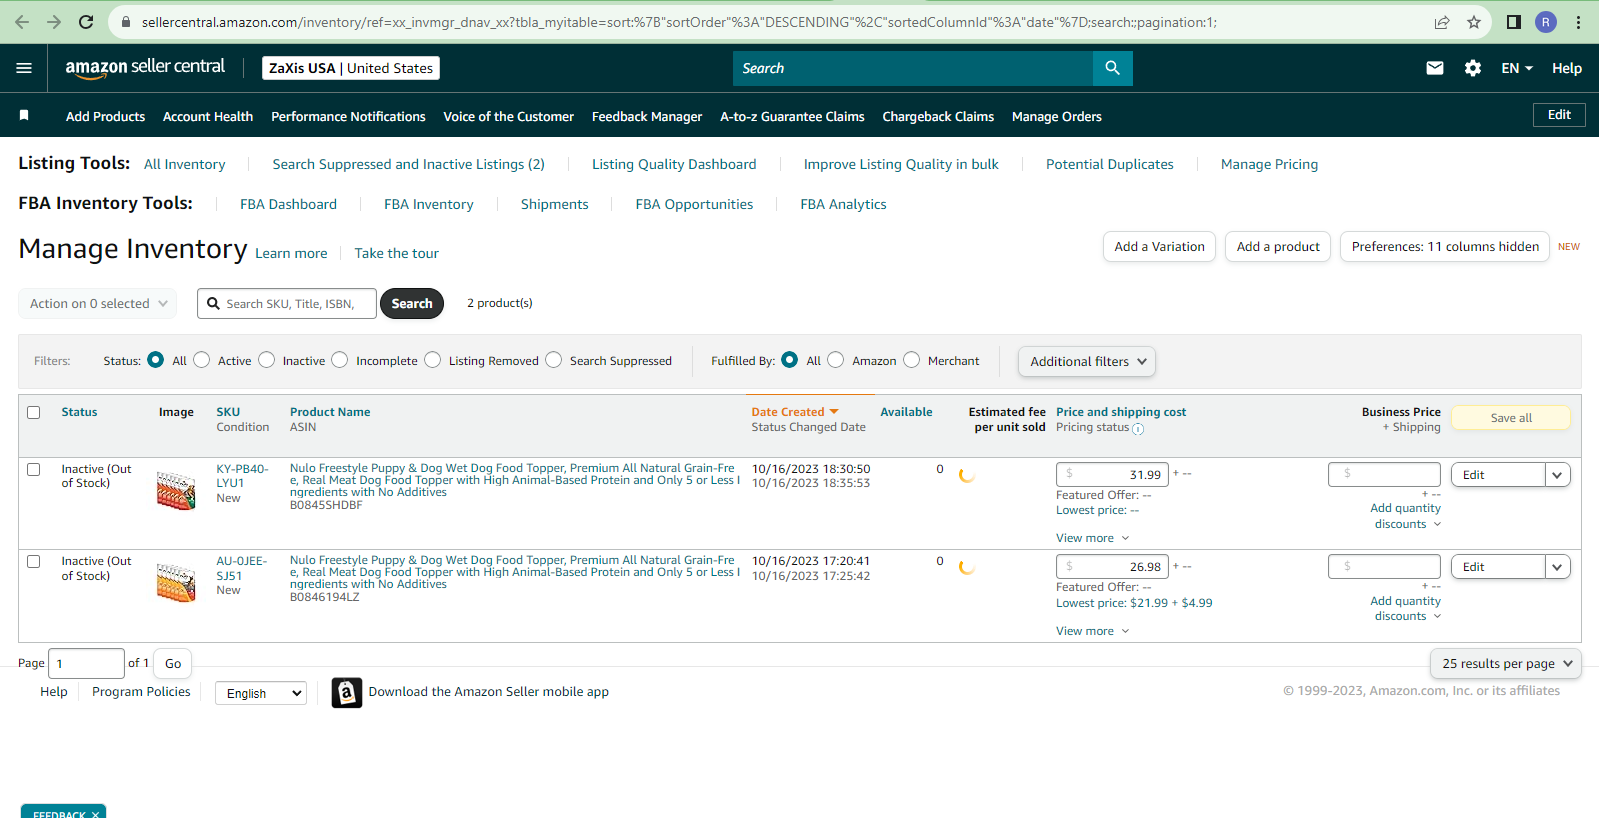Open the Manage Pricing link
The height and width of the screenshot is (818, 1599).
[1269, 164]
